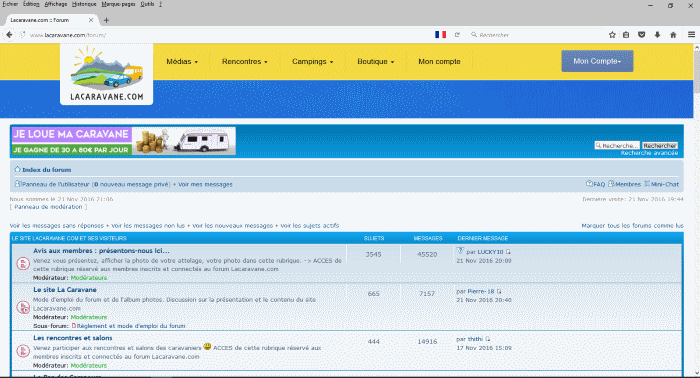Close the Lacaravane.com forum tab
Viewport: 700px width, 378px height.
pos(91,20)
